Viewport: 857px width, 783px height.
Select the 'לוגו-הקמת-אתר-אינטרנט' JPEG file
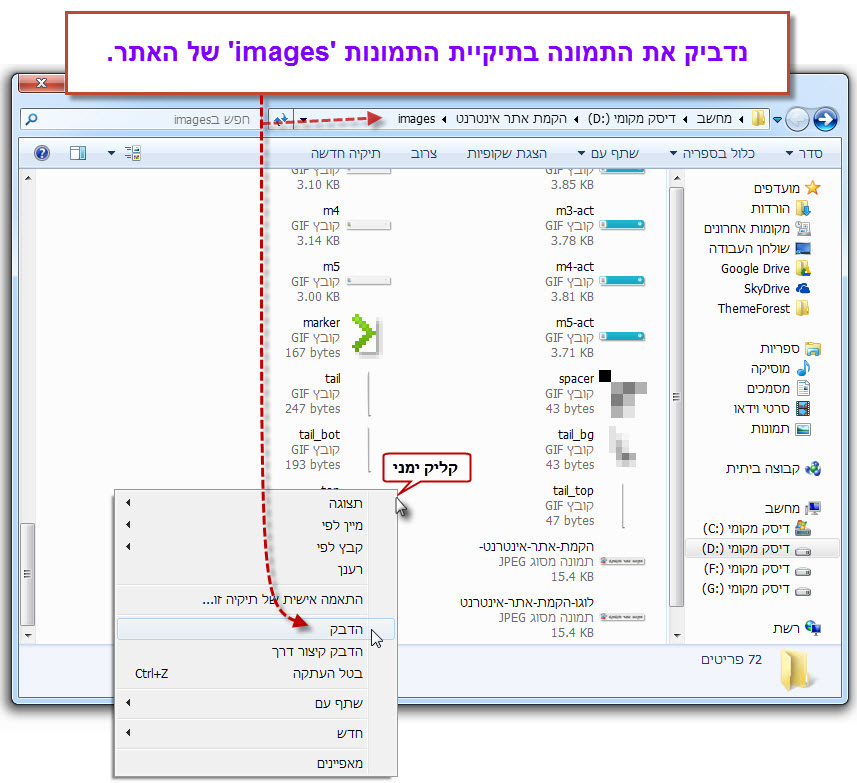552,617
